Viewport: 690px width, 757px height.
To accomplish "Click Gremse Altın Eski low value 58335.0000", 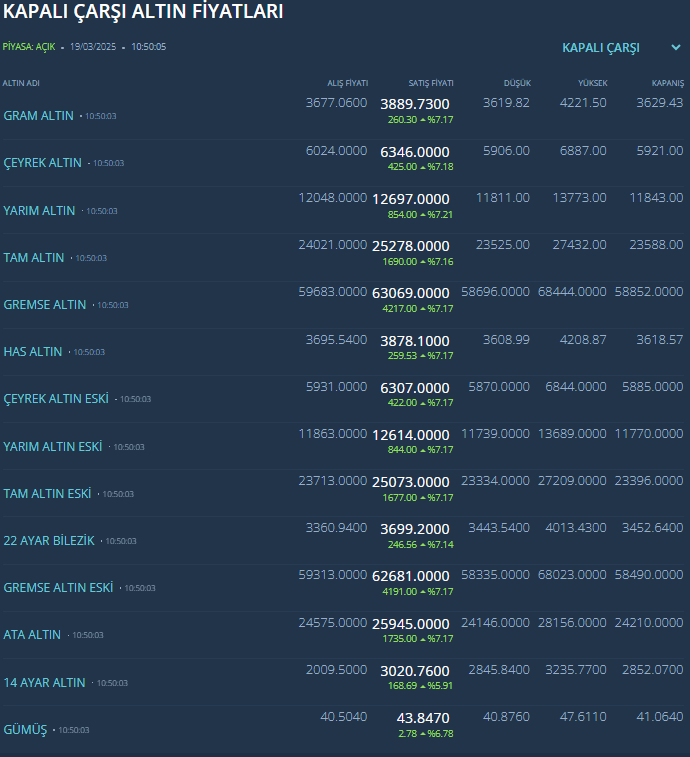I will coord(495,575).
